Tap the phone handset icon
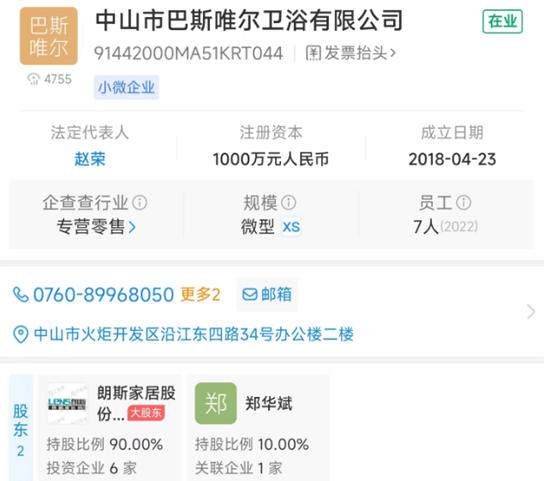Image resolution: width=550 pixels, height=481 pixels. point(21,294)
